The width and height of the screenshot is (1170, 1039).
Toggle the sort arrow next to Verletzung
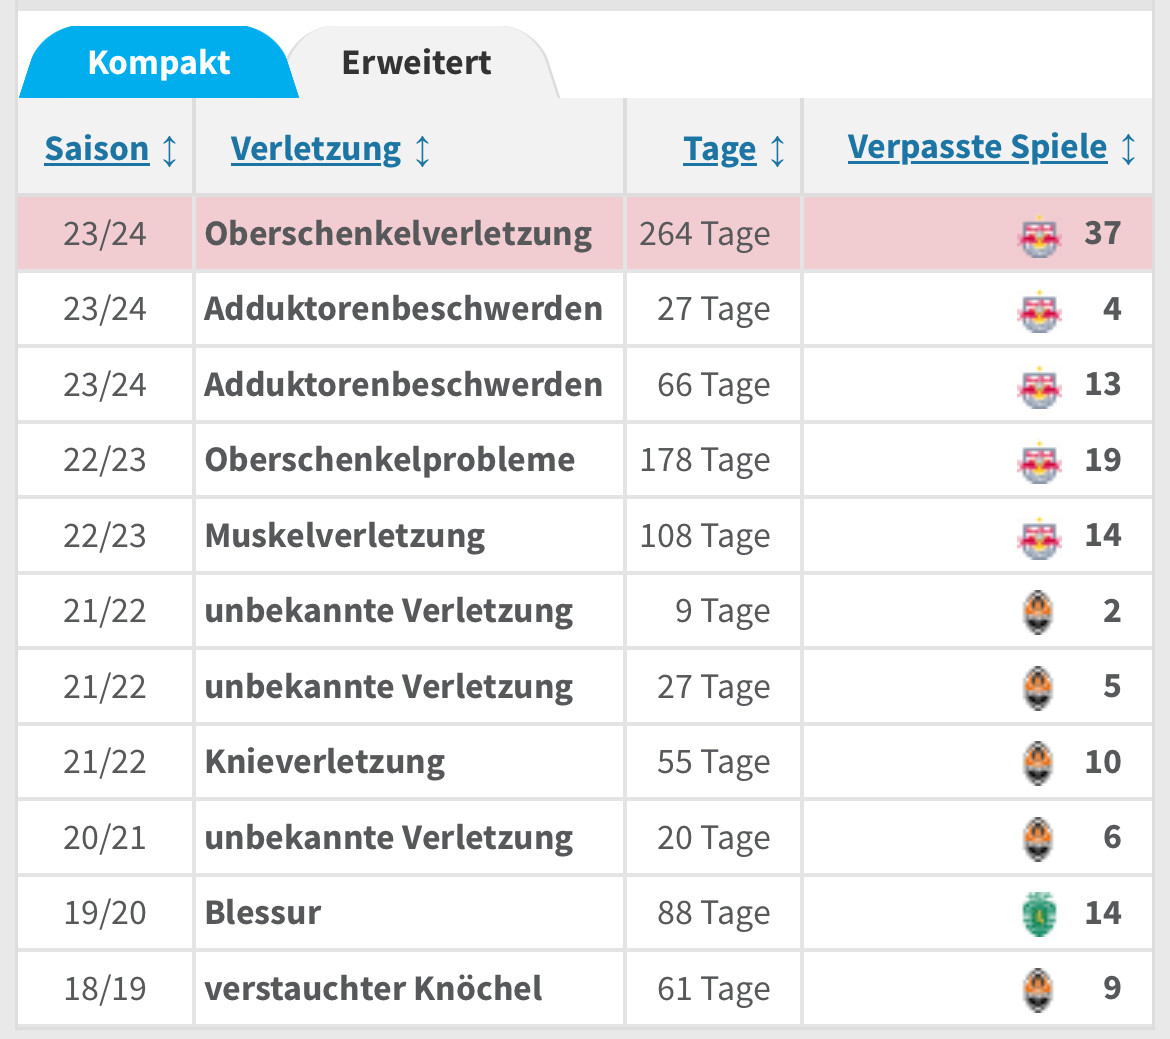422,150
